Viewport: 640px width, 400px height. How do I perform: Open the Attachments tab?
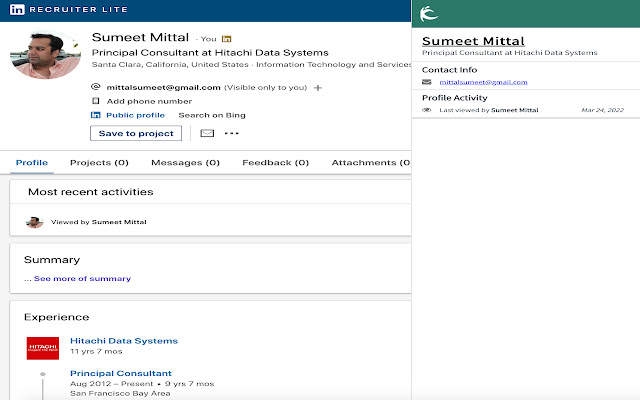click(x=371, y=162)
